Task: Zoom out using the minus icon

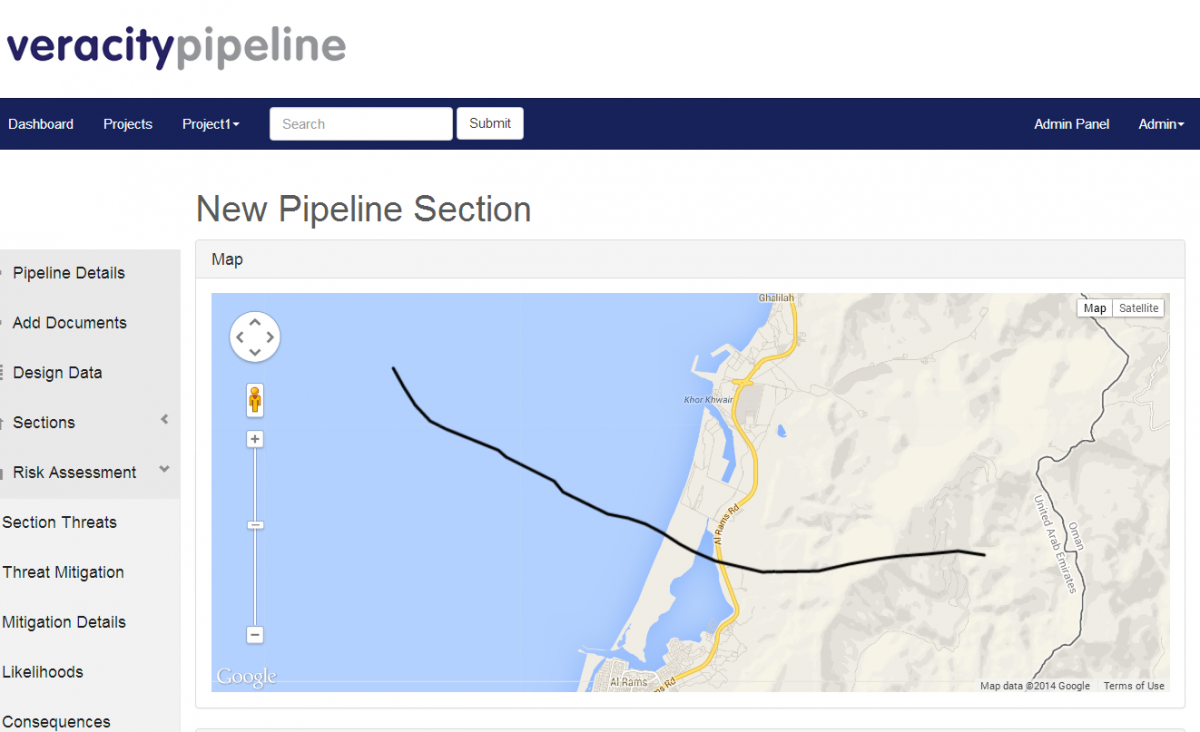Action: [x=255, y=635]
